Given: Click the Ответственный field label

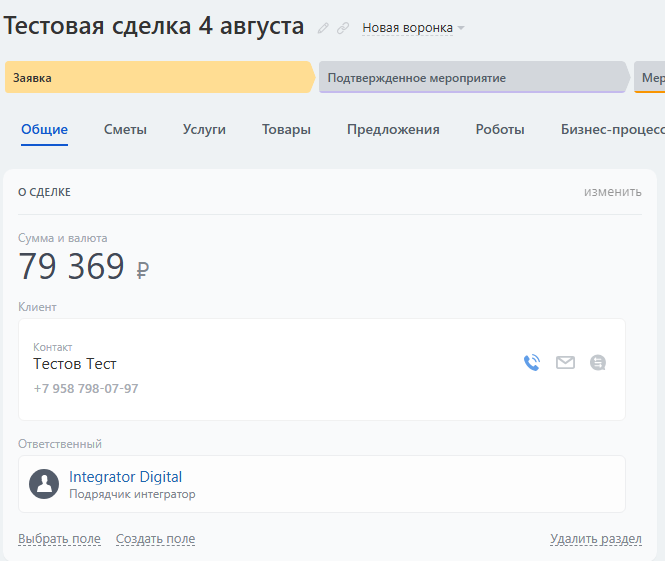Looking at the screenshot, I should (x=60, y=444).
